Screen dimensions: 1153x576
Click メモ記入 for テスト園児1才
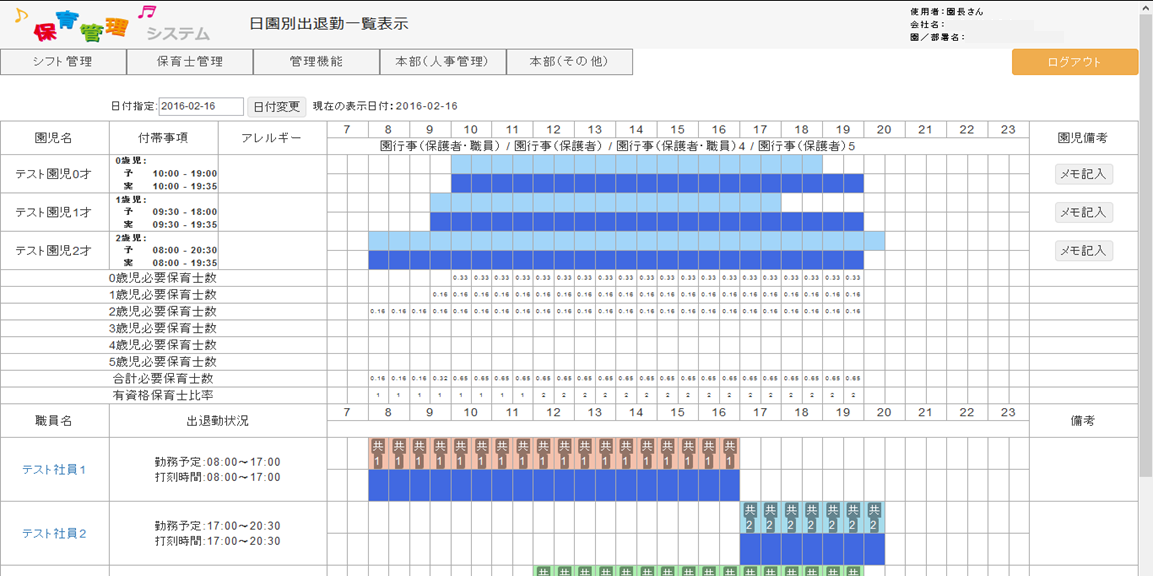tap(1084, 212)
